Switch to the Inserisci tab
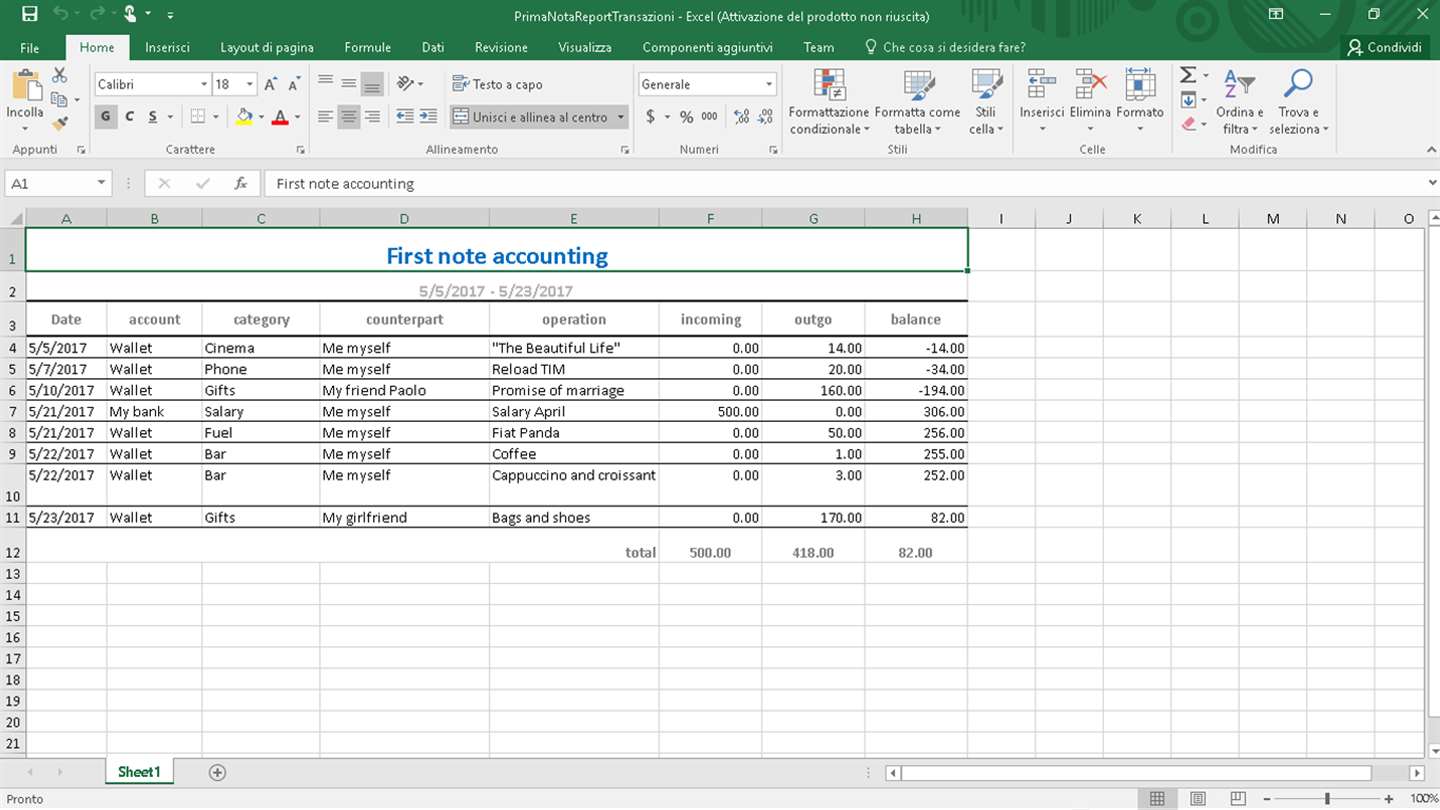Viewport: 1440px width, 810px height. (x=167, y=47)
